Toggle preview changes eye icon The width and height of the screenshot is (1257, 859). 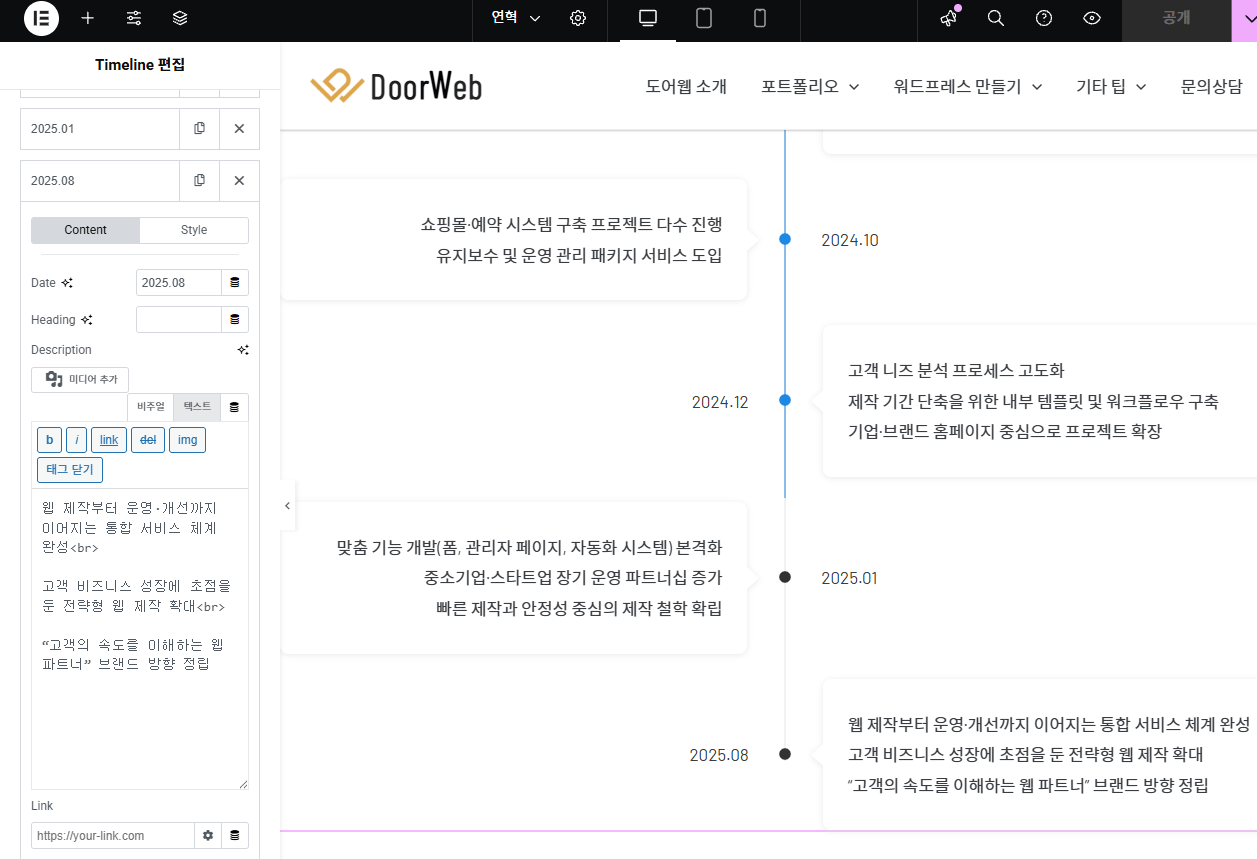click(1092, 19)
